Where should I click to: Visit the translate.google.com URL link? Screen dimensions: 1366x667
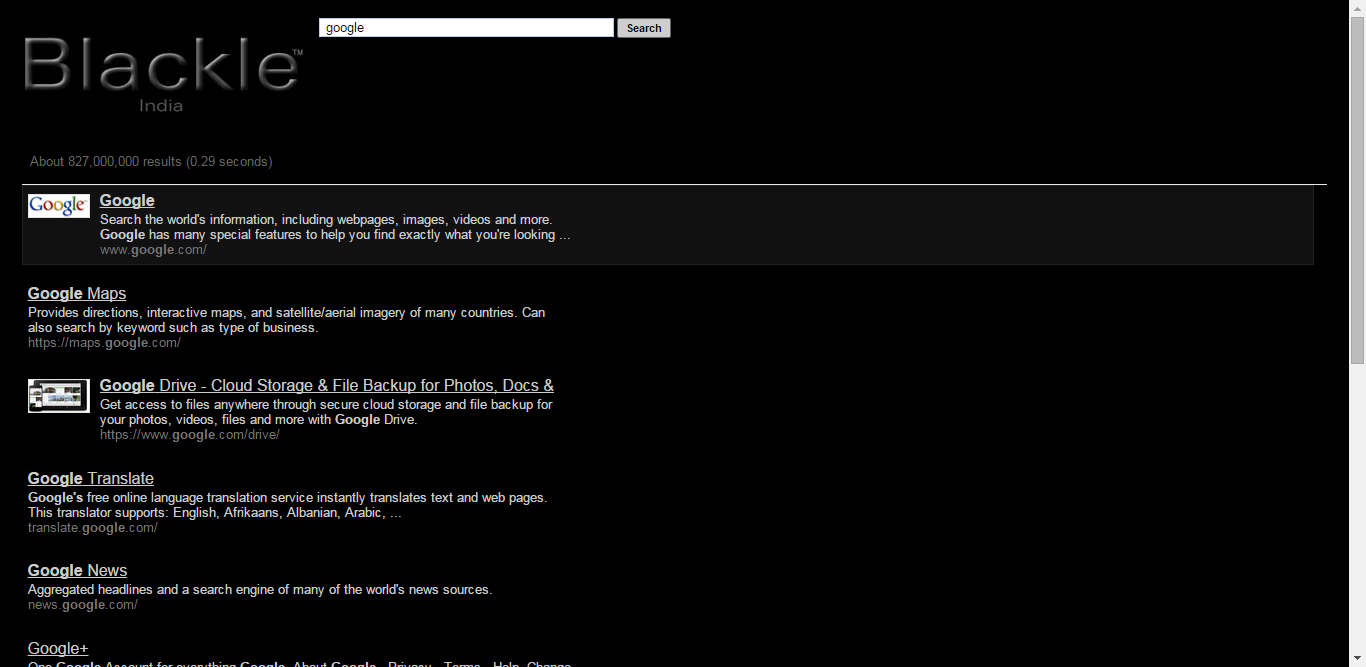coord(93,527)
